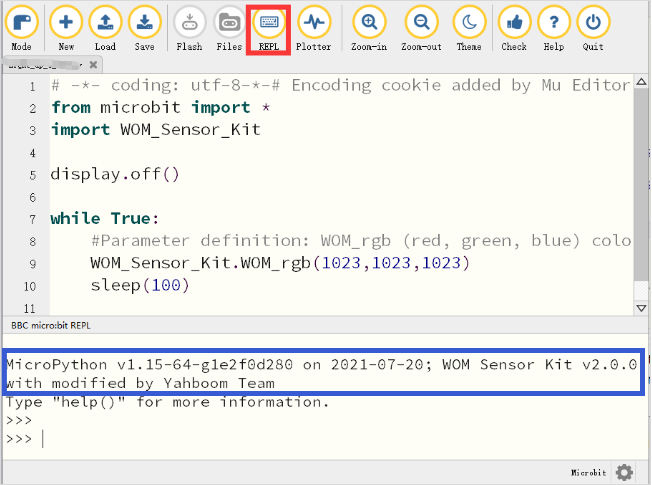The image size is (652, 485).
Task: Click the editor vertical scrollbar thumb
Action: pos(641,185)
